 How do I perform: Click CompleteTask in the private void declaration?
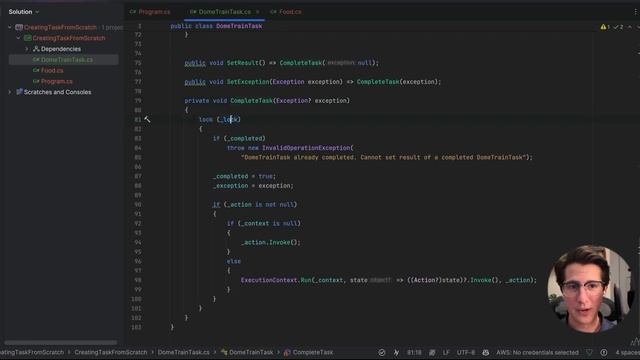click(251, 100)
